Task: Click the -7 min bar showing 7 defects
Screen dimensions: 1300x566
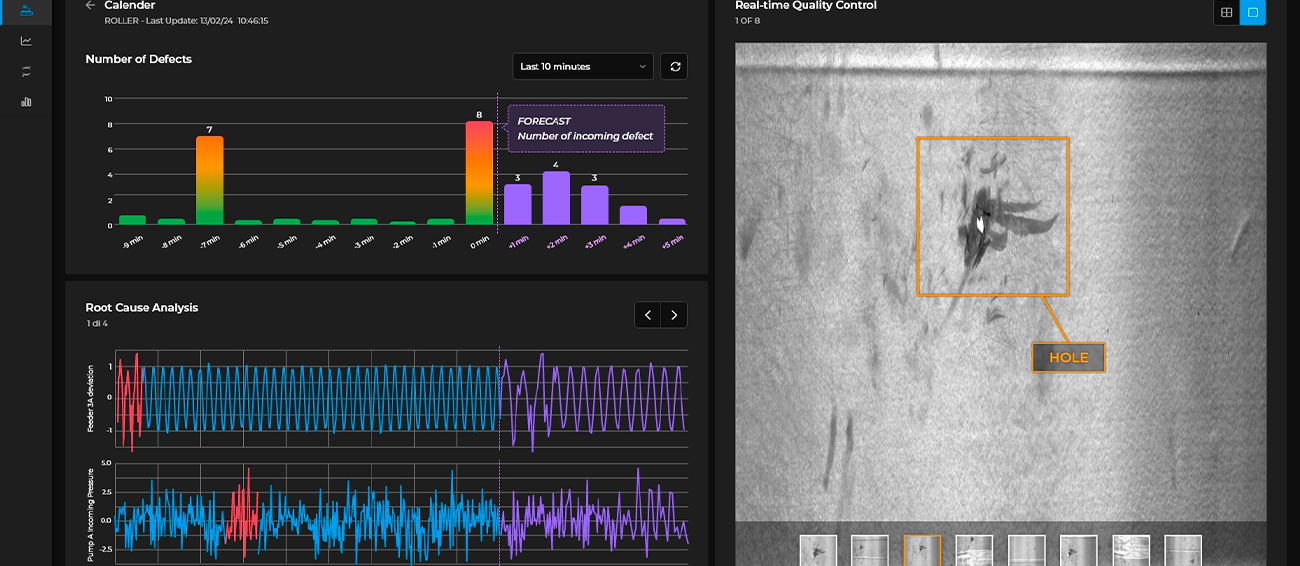Action: point(209,180)
